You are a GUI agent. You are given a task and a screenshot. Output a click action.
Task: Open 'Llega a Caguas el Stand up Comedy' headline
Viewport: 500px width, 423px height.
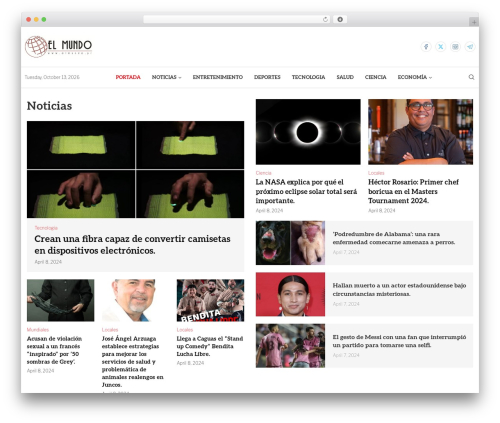point(210,346)
